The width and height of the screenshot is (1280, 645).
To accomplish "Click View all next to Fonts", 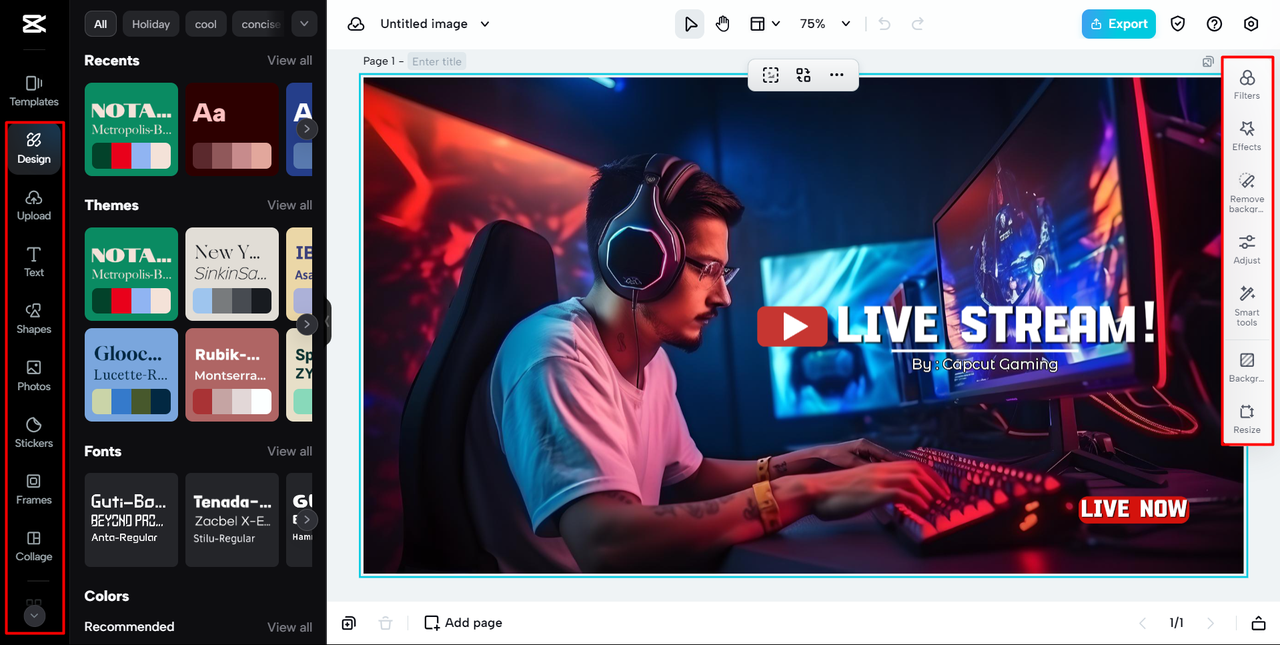I will click(x=289, y=451).
